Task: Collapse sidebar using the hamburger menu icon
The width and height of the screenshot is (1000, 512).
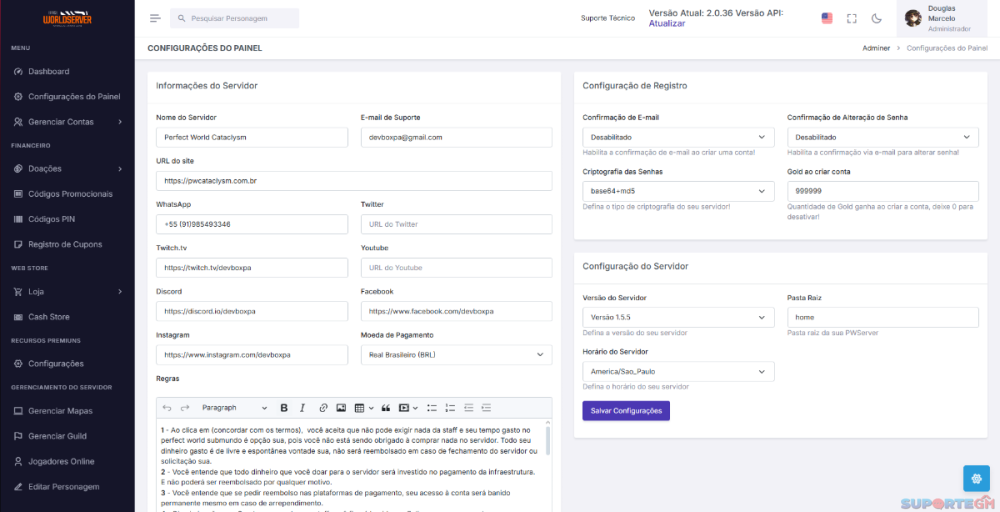Action: (x=155, y=18)
